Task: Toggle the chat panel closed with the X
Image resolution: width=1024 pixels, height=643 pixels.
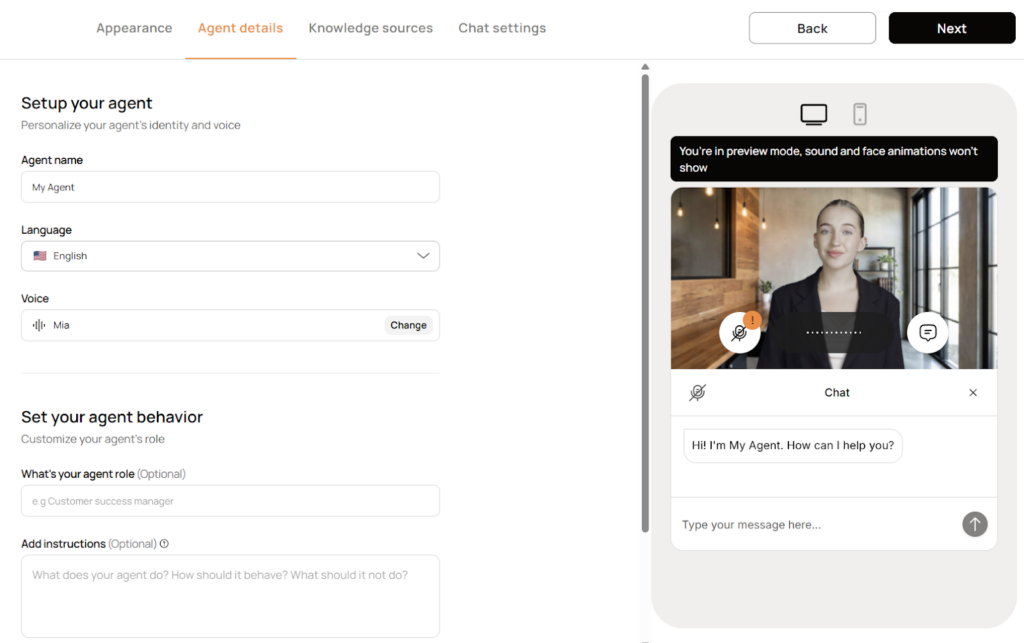Action: pyautogui.click(x=972, y=393)
